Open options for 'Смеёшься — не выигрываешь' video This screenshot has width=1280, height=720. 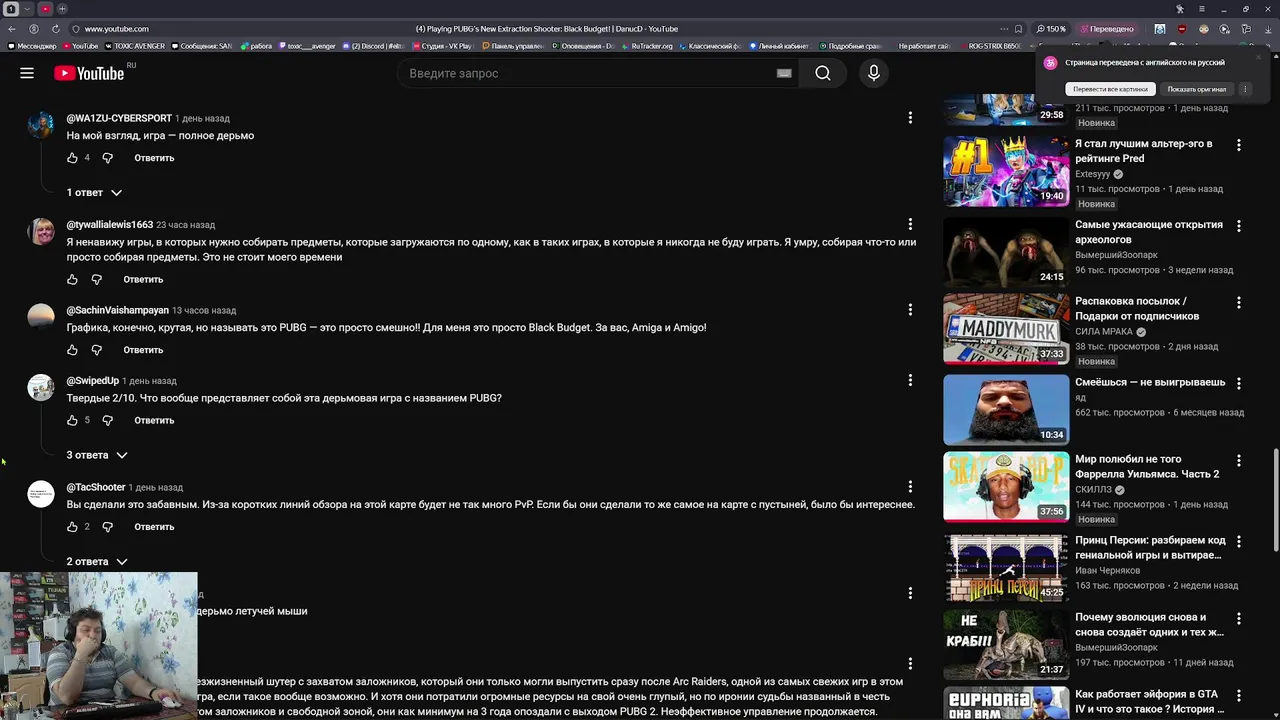pos(1238,384)
